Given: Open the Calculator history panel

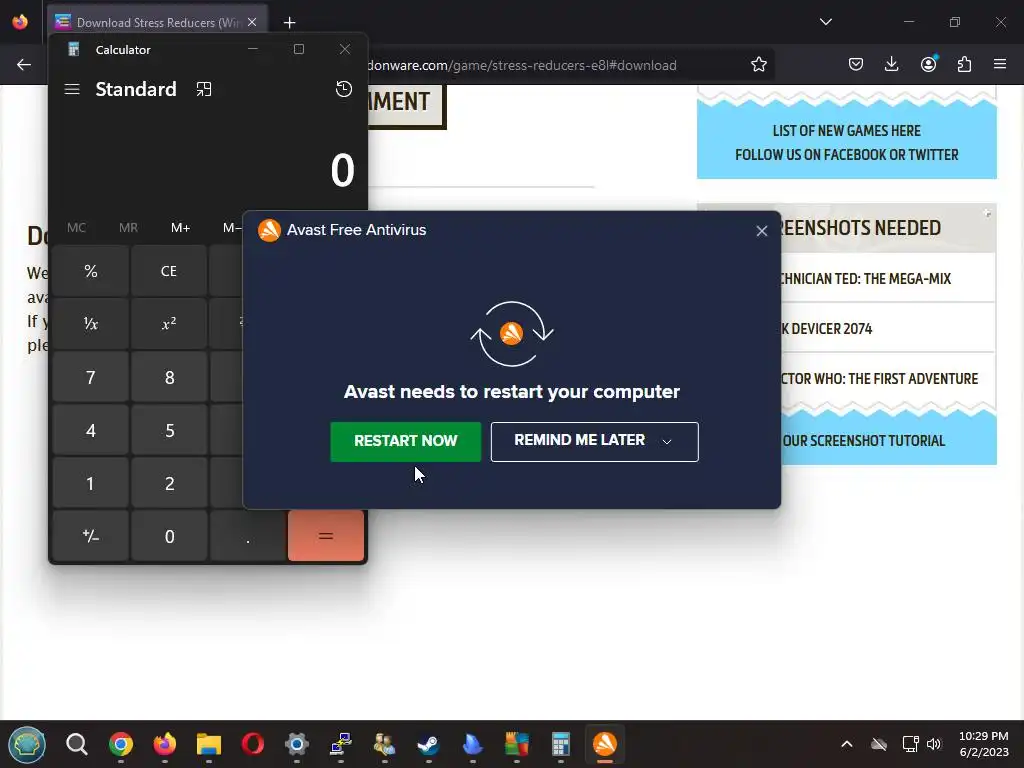Looking at the screenshot, I should (x=344, y=89).
